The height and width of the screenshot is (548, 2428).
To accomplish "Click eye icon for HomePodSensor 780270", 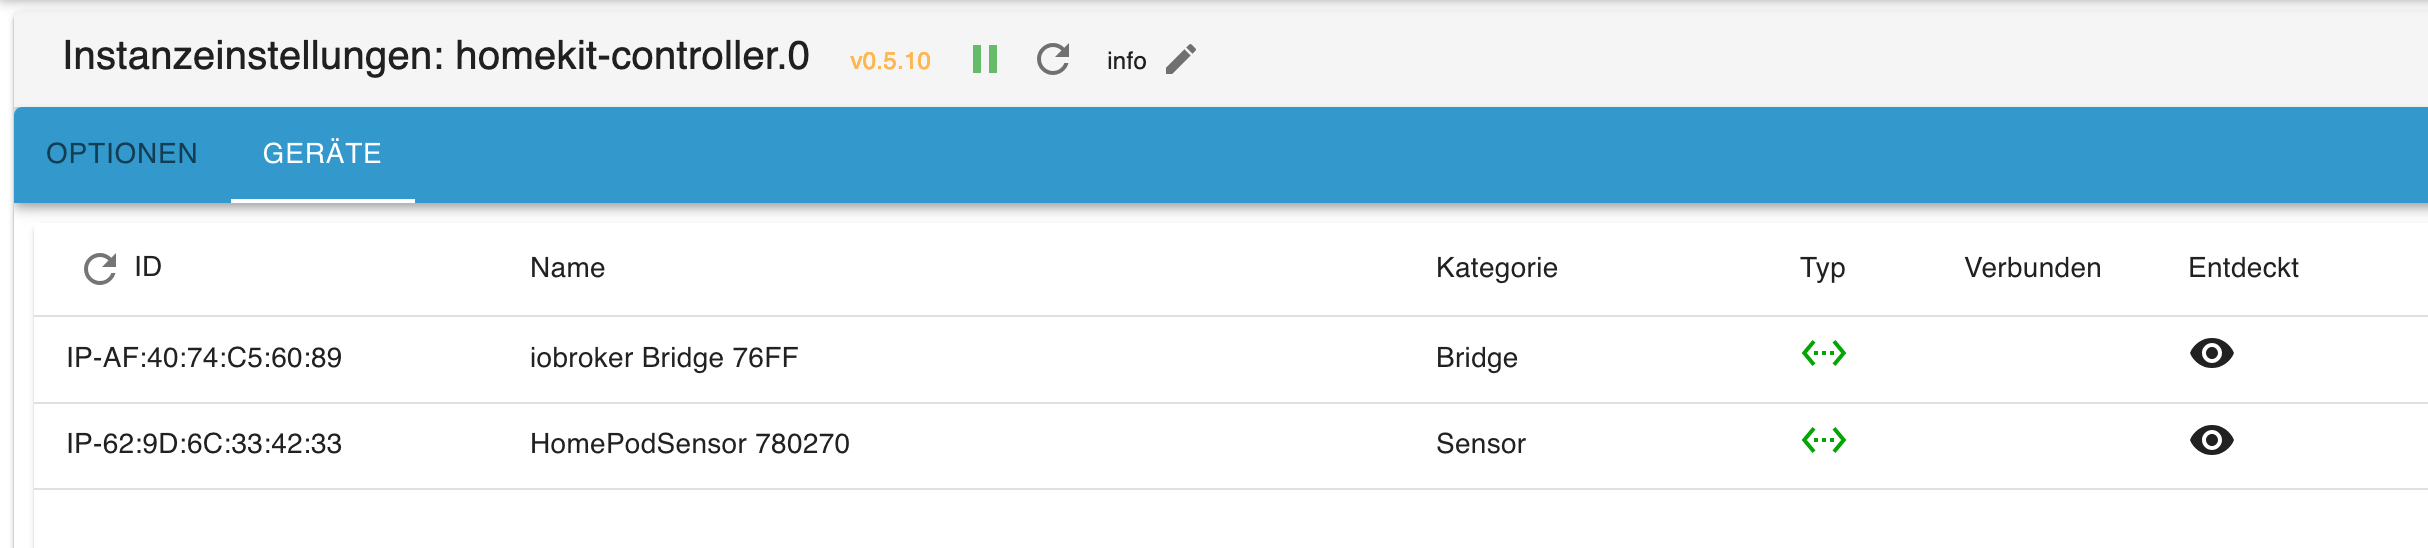I will tap(2211, 440).
